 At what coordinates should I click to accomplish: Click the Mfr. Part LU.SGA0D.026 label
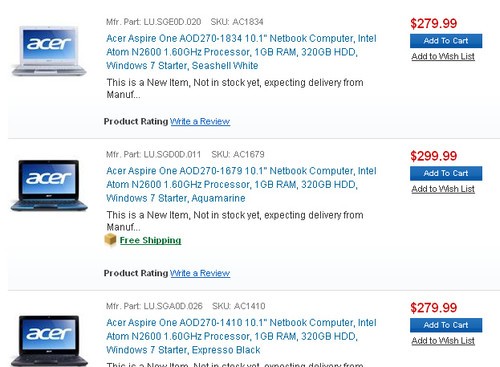point(154,306)
